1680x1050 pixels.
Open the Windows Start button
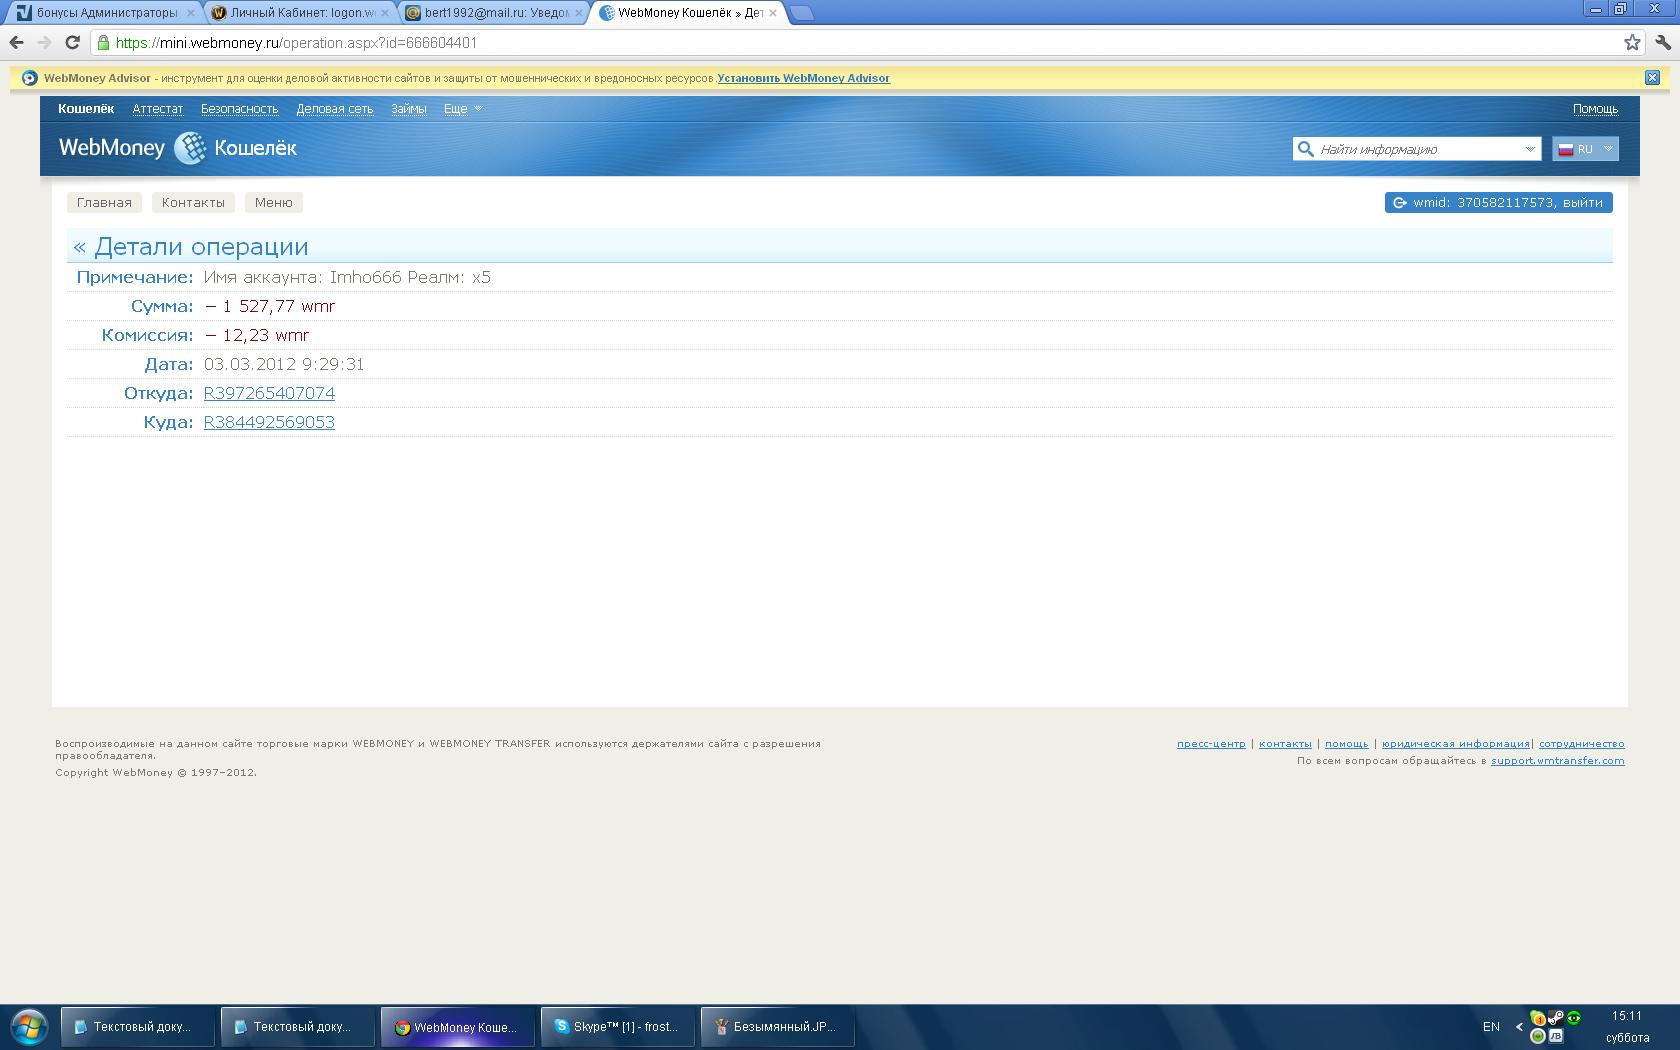click(27, 1027)
